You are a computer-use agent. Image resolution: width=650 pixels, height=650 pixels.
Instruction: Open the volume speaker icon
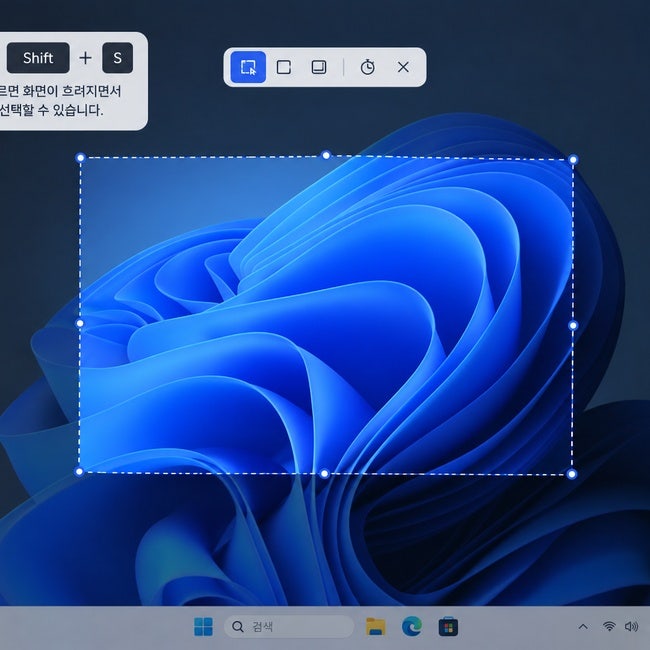[631, 626]
